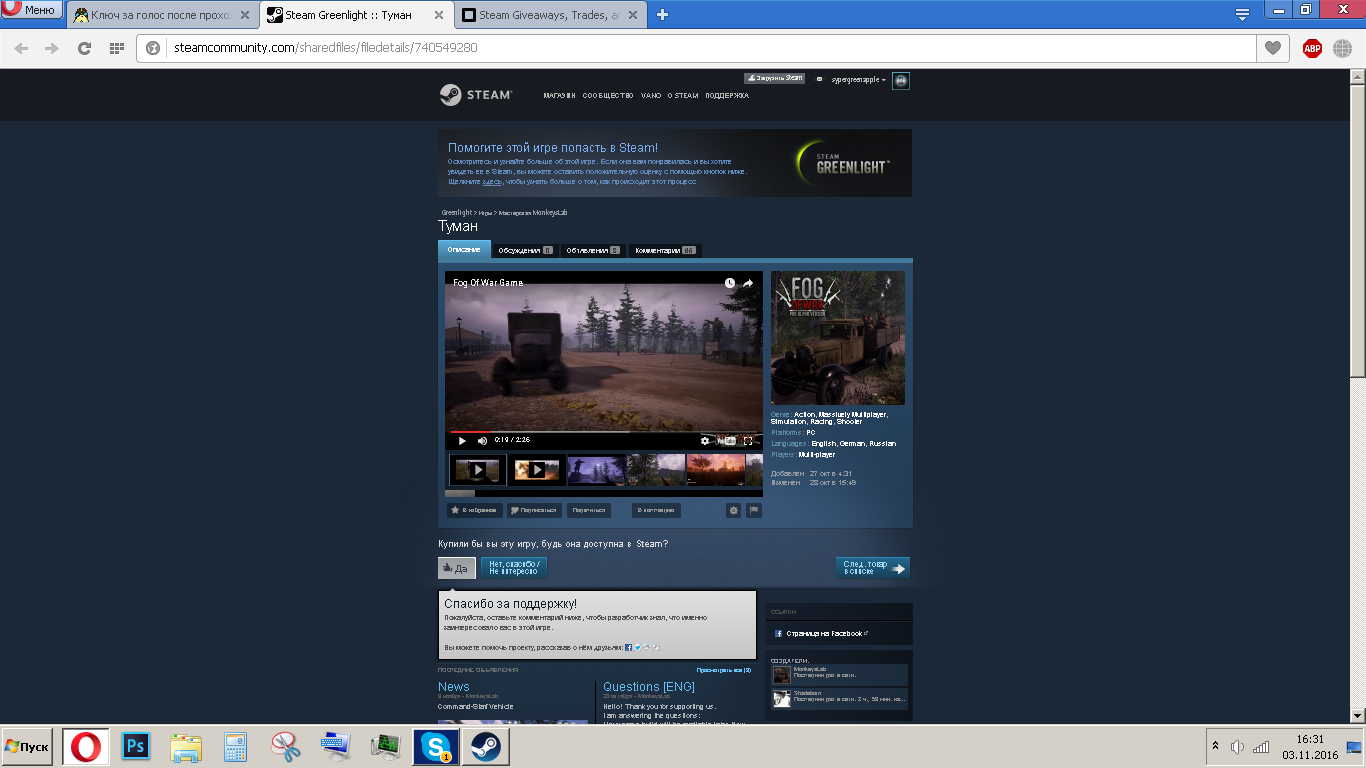This screenshot has width=1366, height=768.
Task: Click the Загрузить Steam install button
Action: (x=774, y=77)
